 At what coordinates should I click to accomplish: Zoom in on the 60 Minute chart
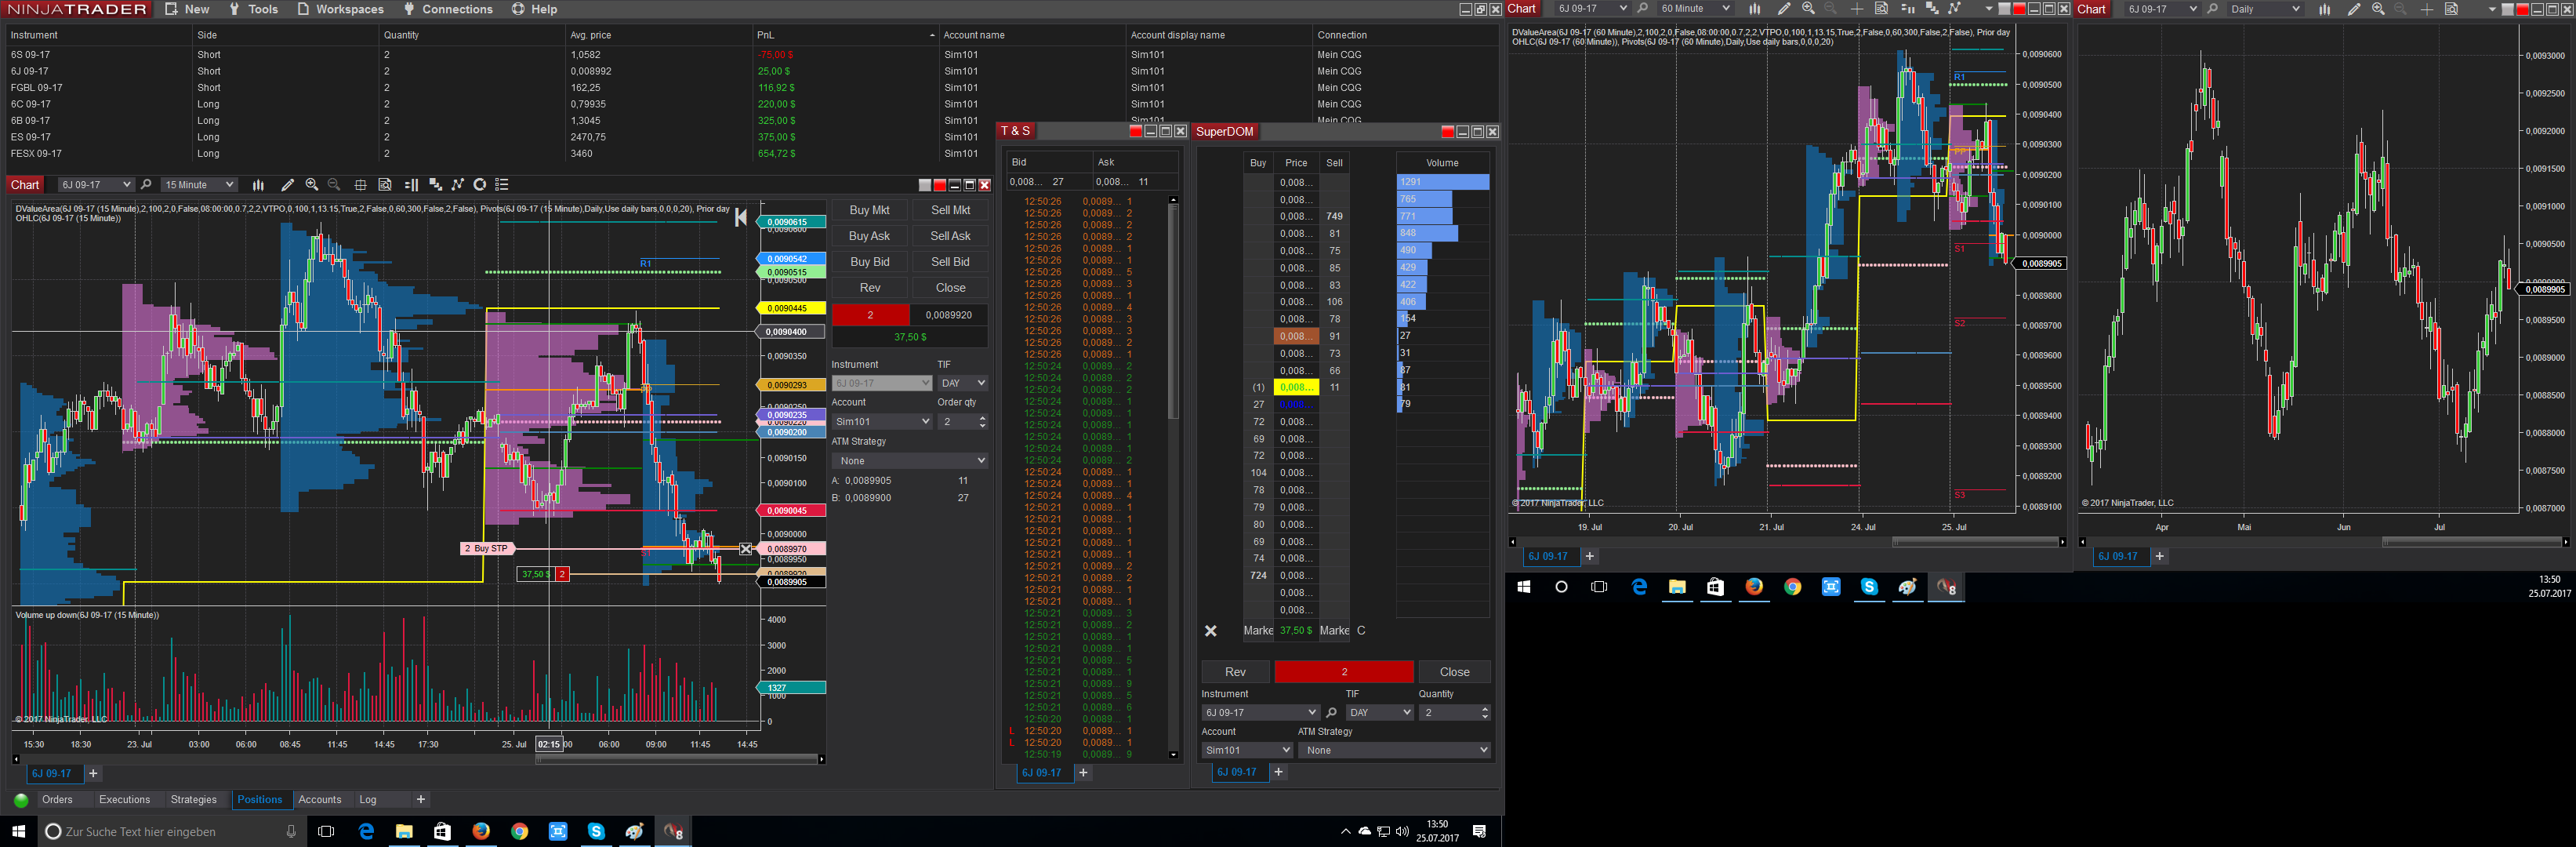pyautogui.click(x=1808, y=9)
